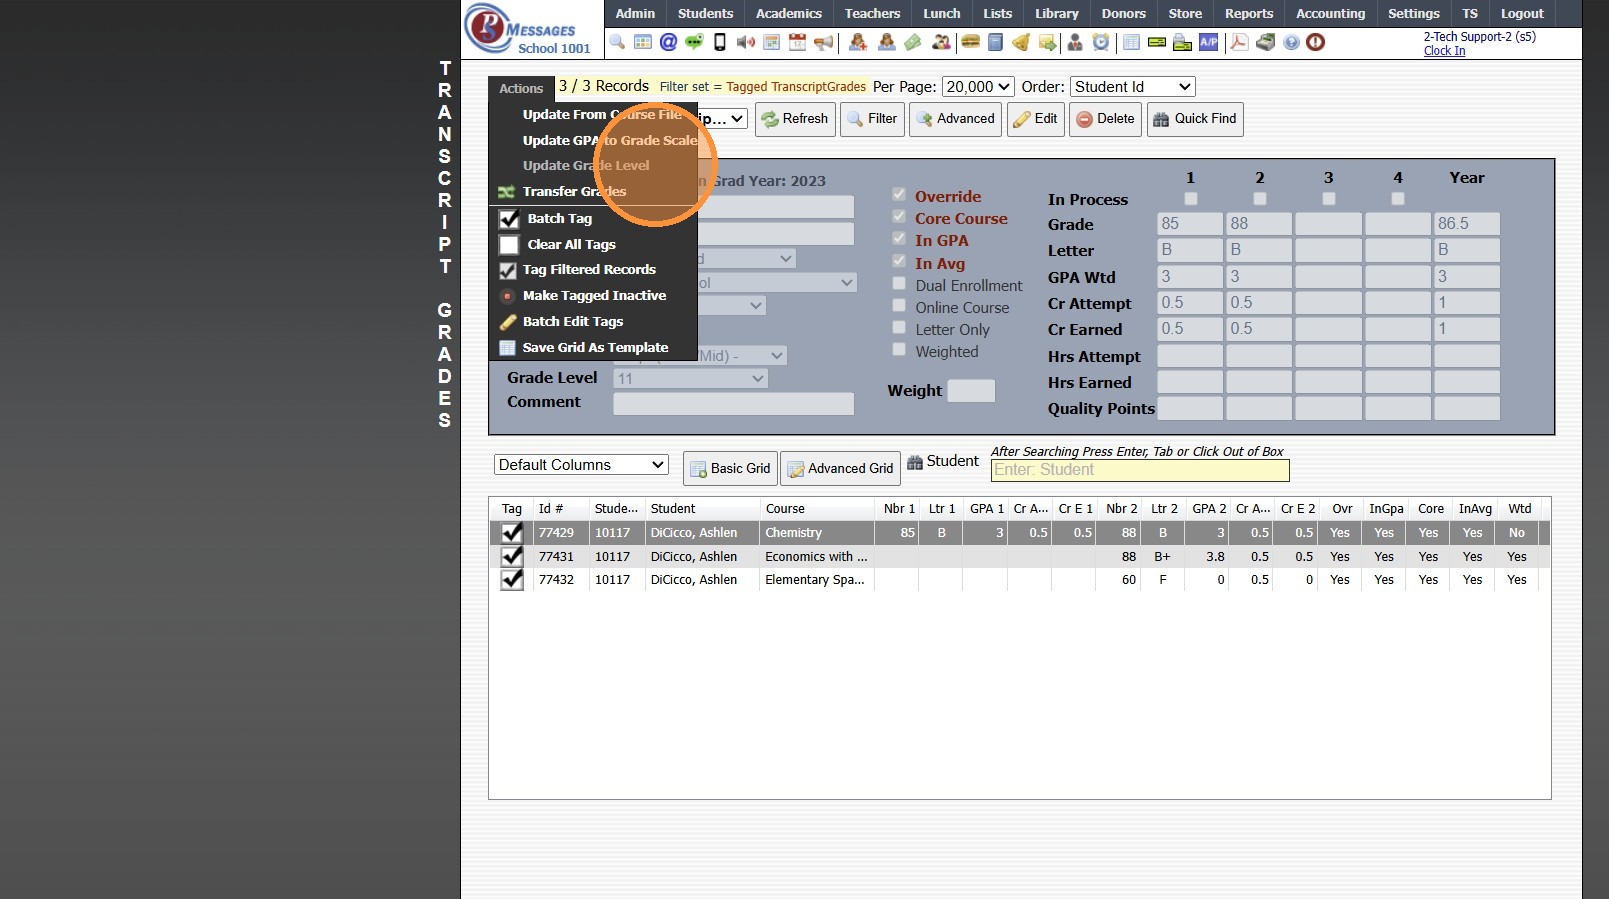Image resolution: width=1609 pixels, height=899 pixels.
Task: Click the A/P accounts payable icon
Action: 1209,42
